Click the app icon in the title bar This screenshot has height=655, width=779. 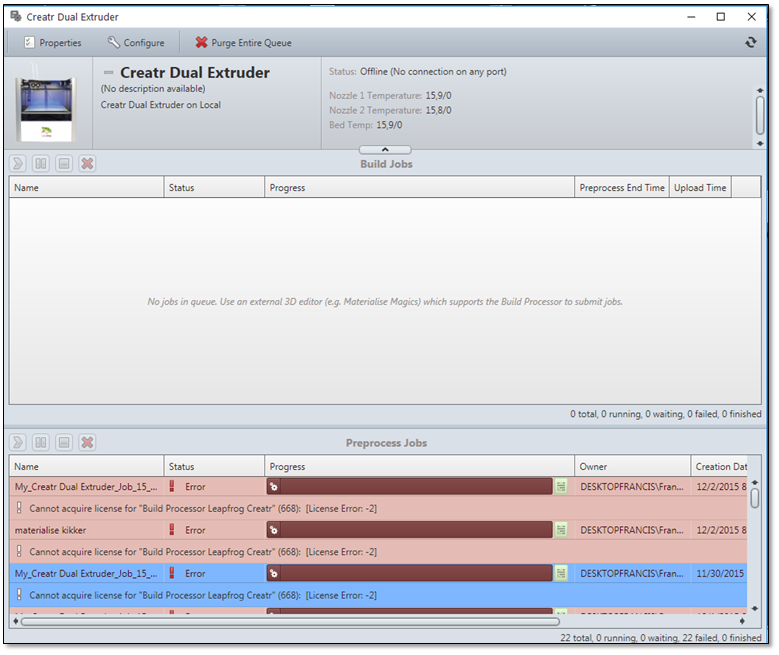click(x=16, y=16)
